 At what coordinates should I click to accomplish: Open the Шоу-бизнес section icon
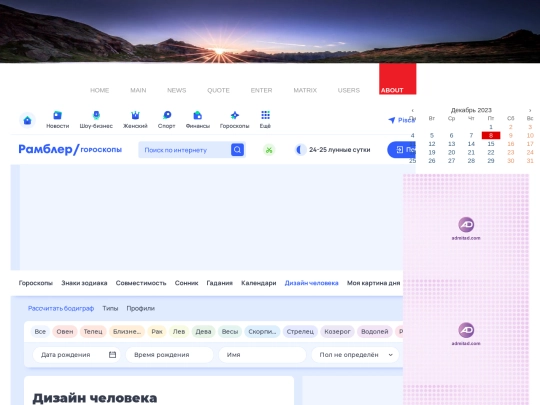[96, 115]
